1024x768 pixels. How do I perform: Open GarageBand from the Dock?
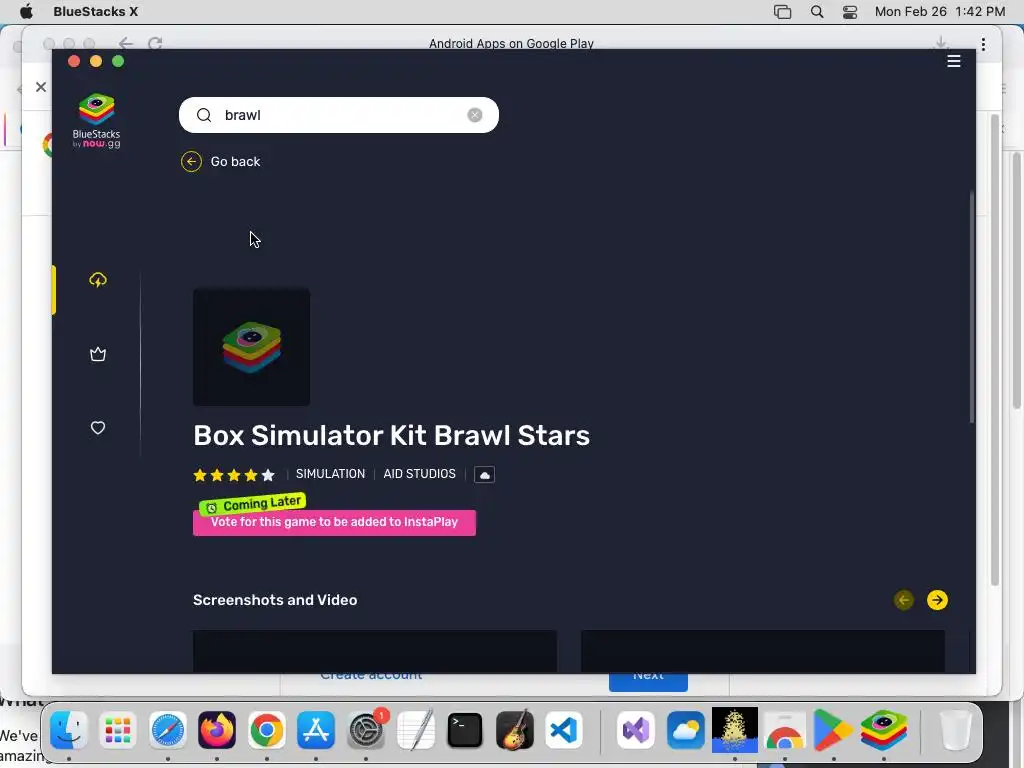coord(515,730)
